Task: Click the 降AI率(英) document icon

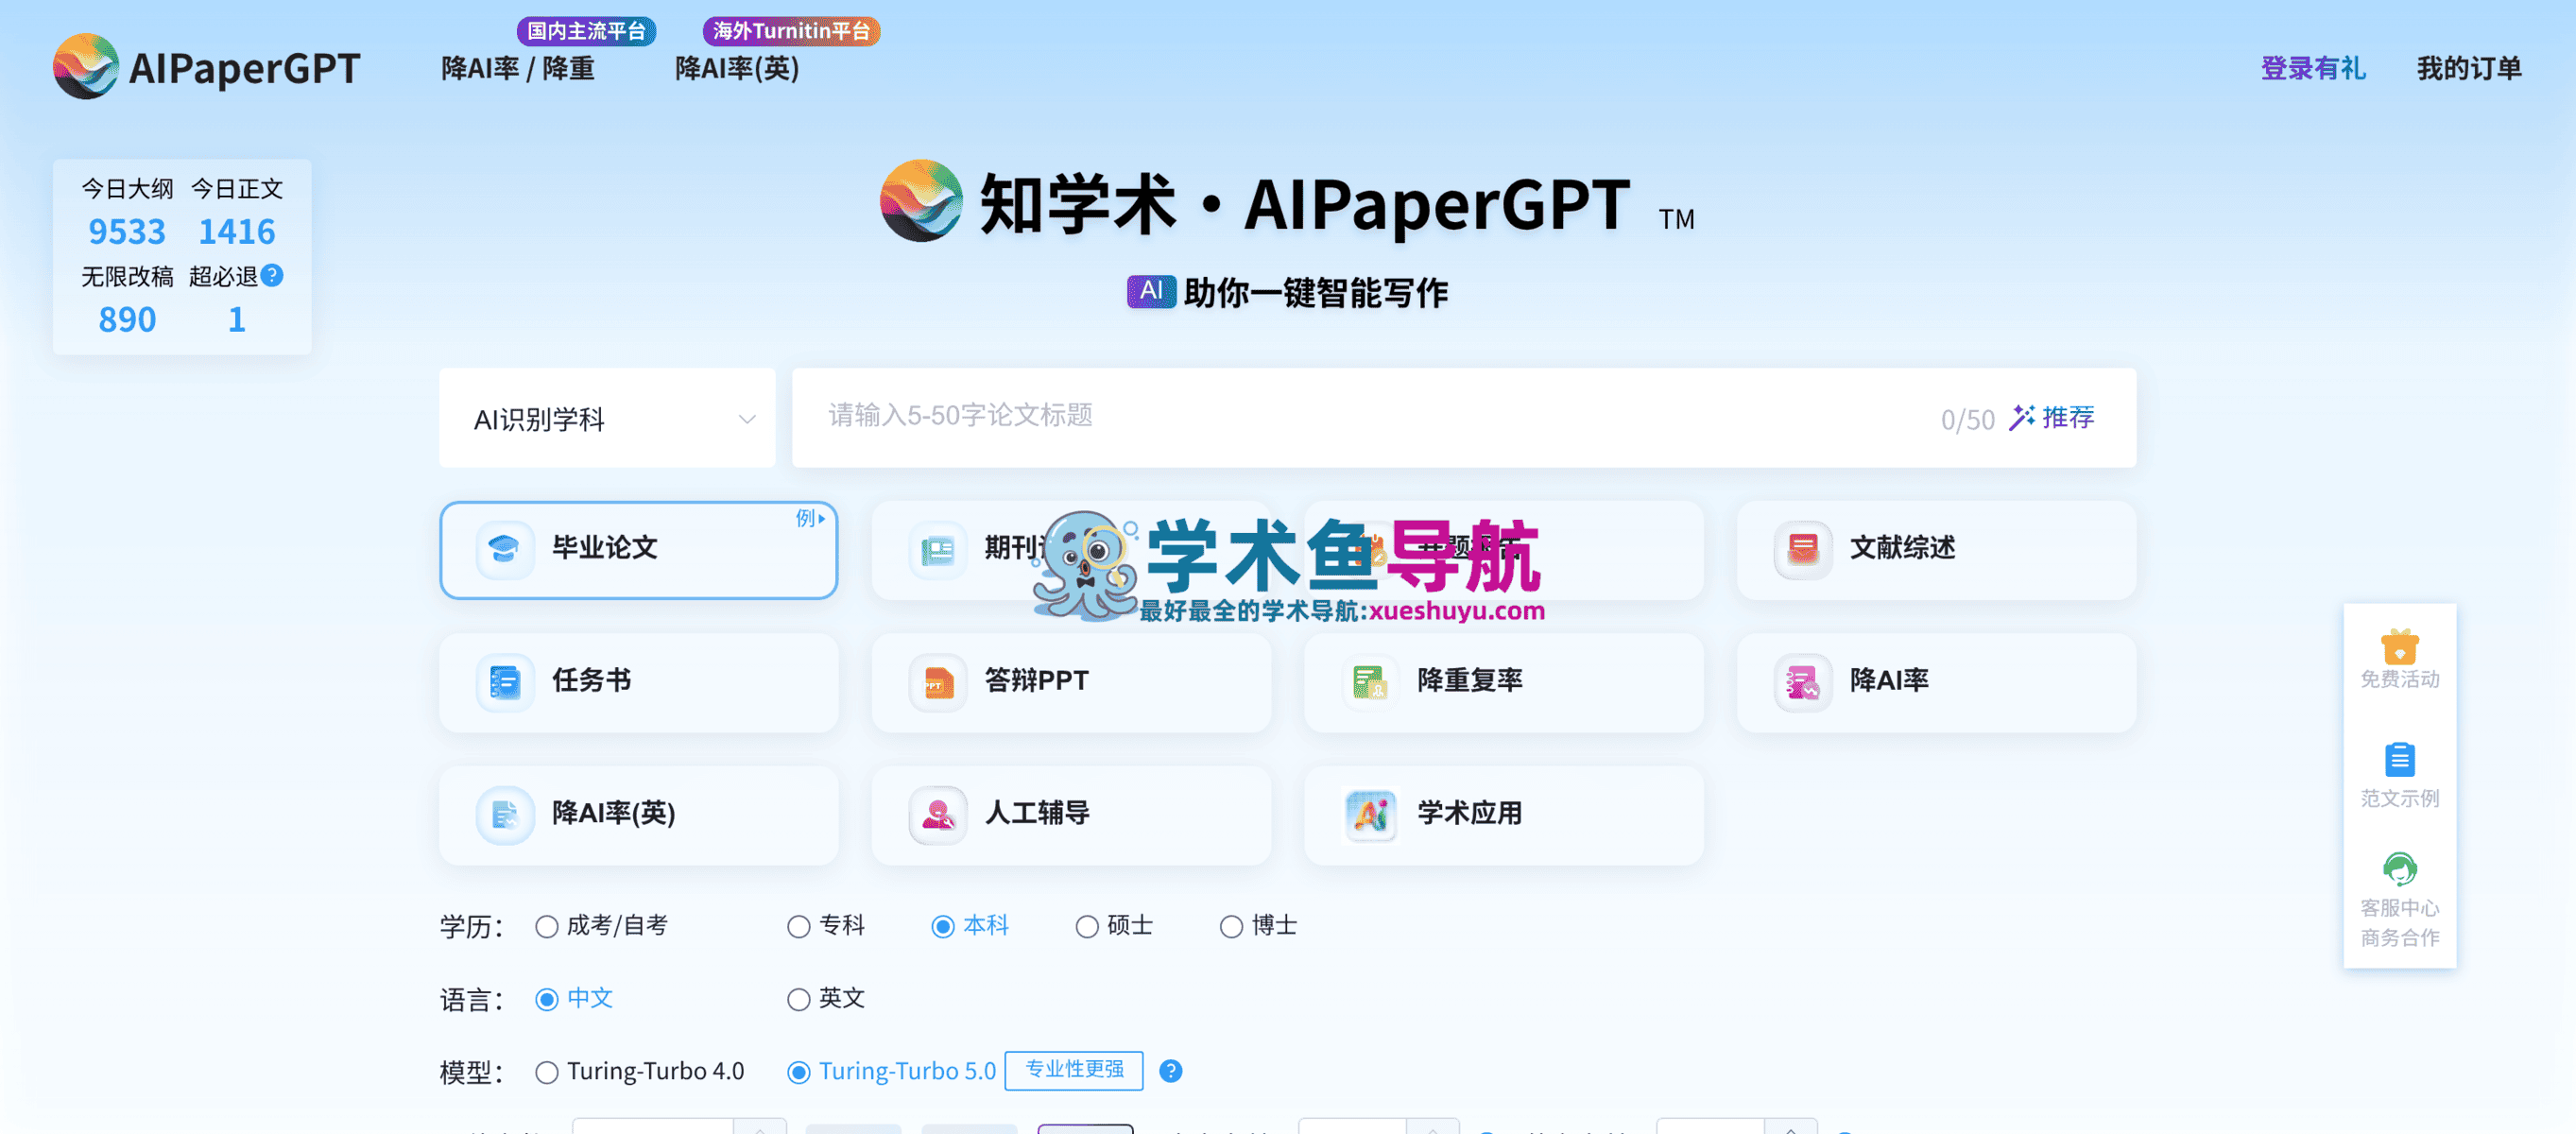Action: (504, 815)
